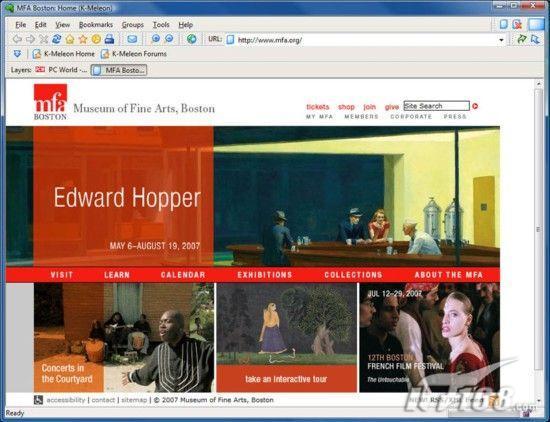Click the Zoom in magnifier icon

tap(155, 39)
